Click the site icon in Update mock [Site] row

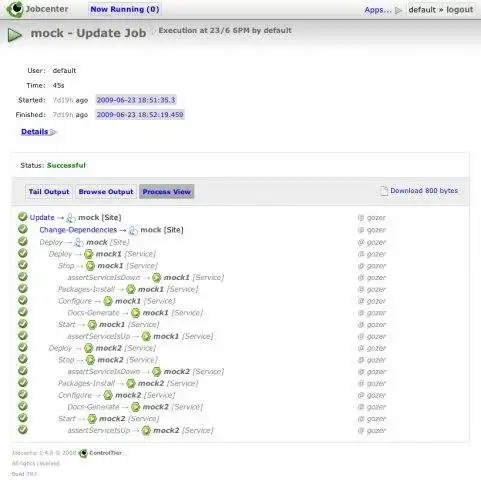coord(71,218)
